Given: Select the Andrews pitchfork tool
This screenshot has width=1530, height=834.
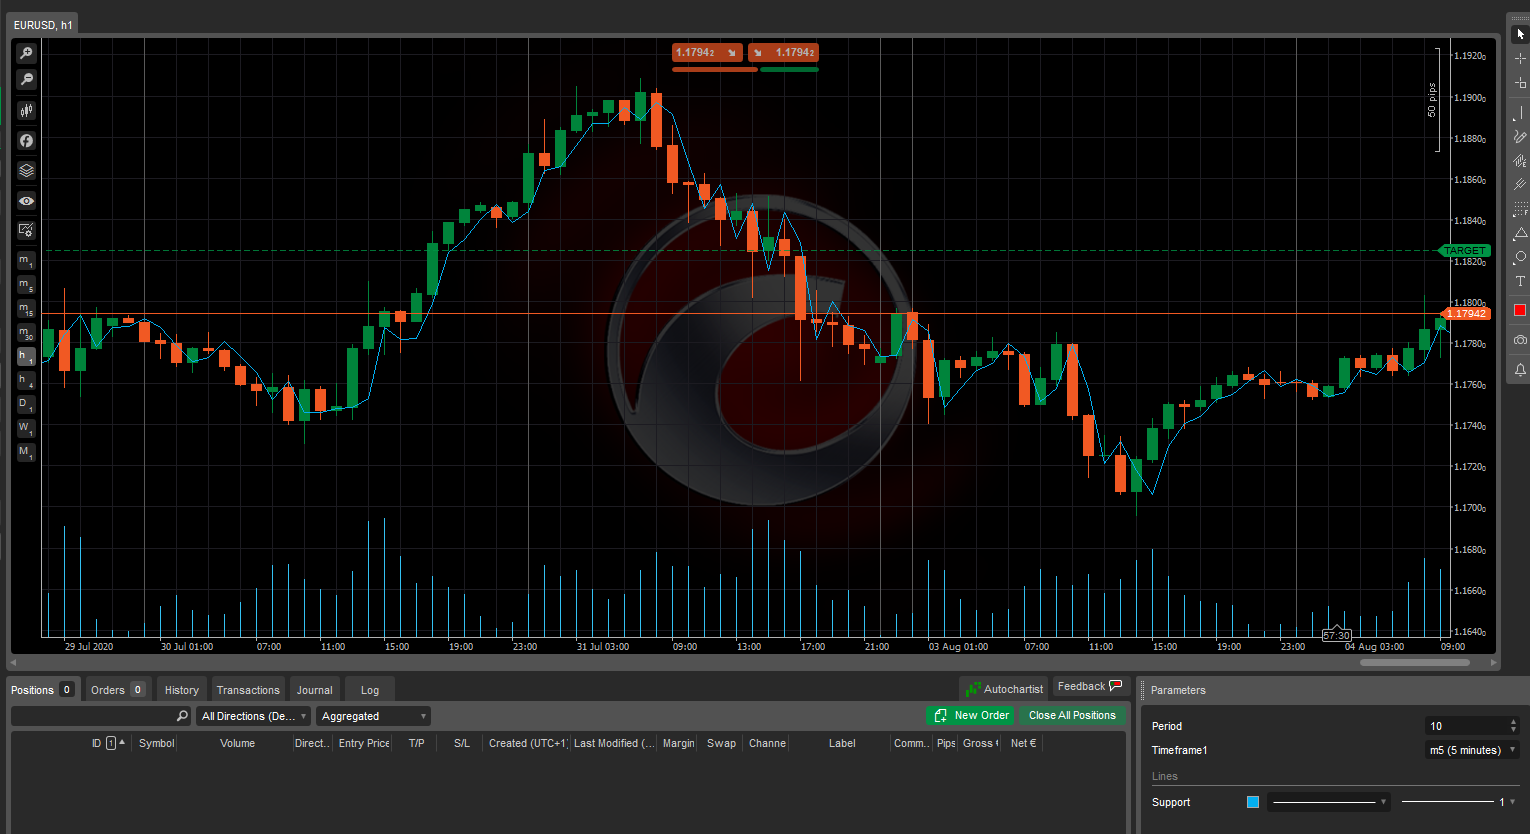Looking at the screenshot, I should click(x=1520, y=185).
